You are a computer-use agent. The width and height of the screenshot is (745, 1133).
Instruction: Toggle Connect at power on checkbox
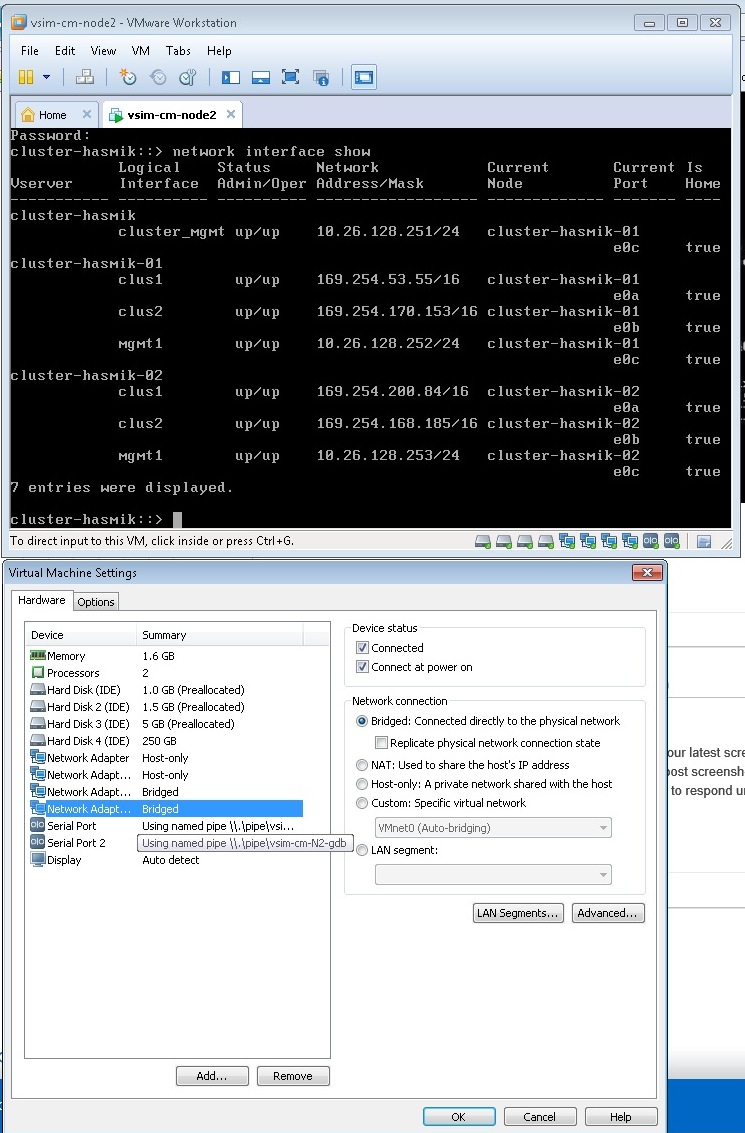tap(363, 667)
